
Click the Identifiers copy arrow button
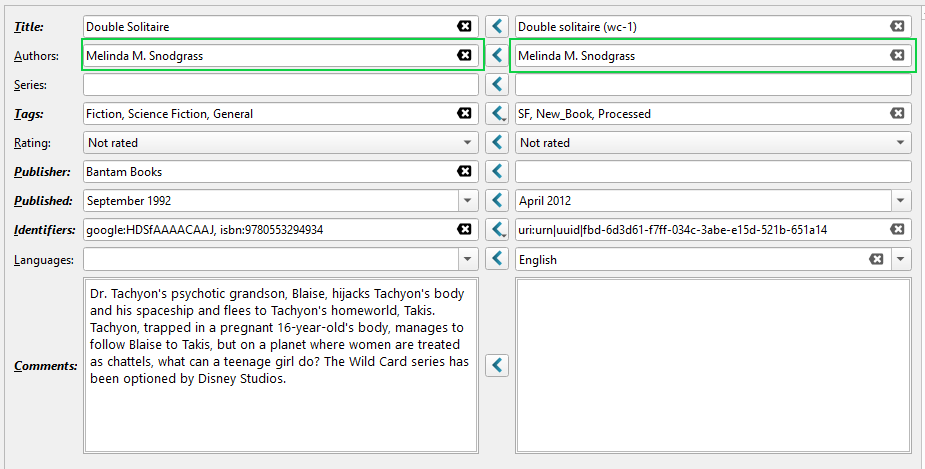pos(497,229)
